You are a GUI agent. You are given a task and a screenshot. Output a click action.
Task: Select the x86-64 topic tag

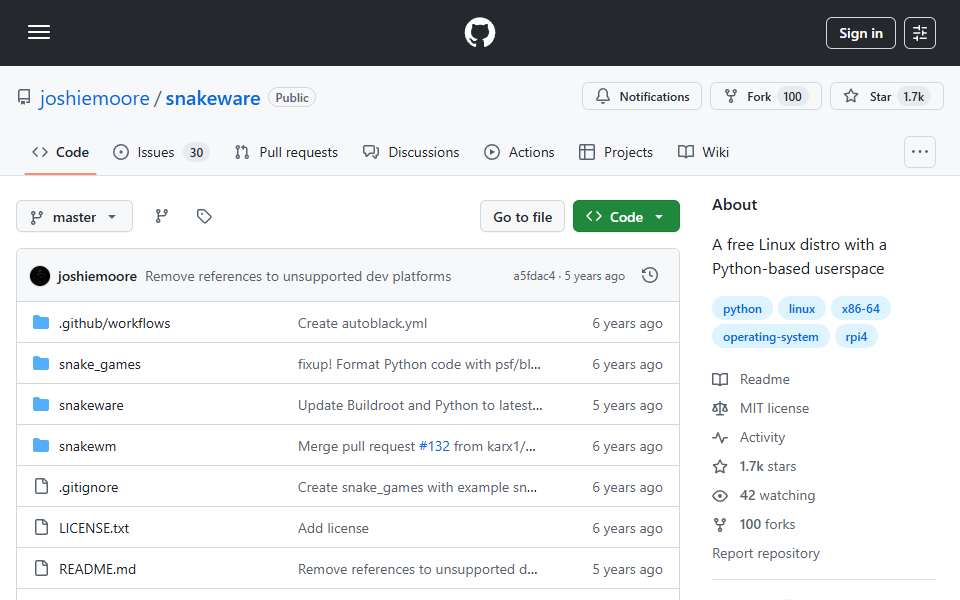pyautogui.click(x=860, y=309)
